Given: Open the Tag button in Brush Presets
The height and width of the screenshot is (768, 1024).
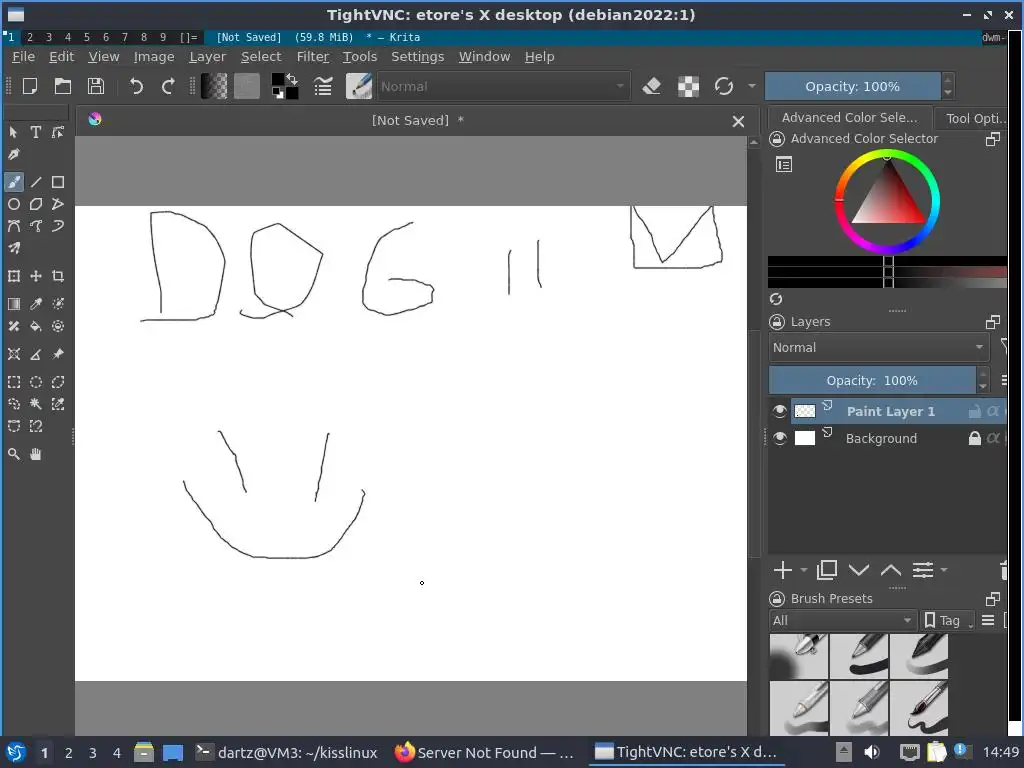Looking at the screenshot, I should tap(948, 620).
